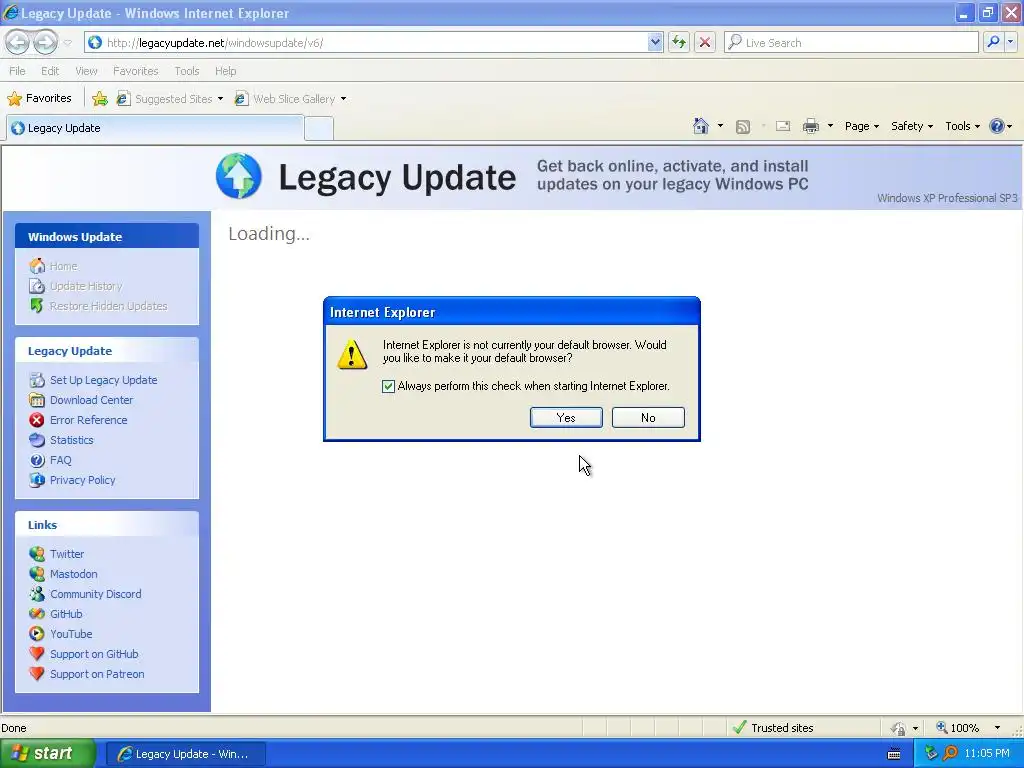Click the Forward navigation arrow
The width and height of the screenshot is (1024, 768).
45,42
